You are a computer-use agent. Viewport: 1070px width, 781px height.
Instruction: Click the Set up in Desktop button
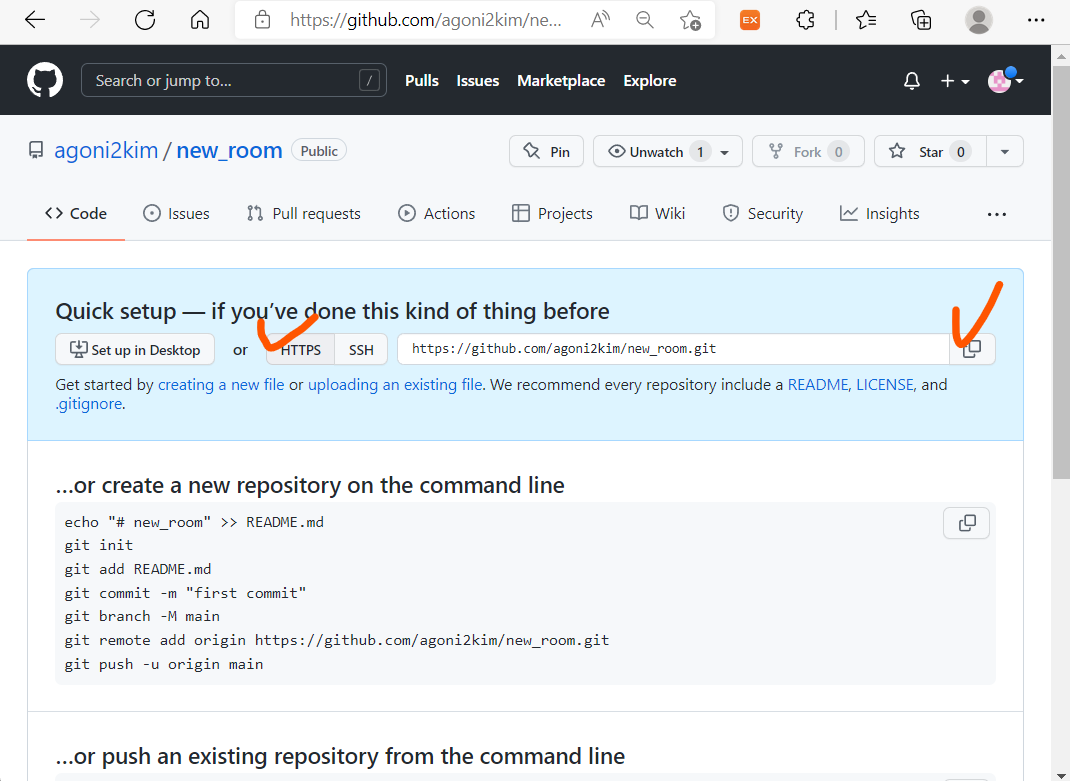click(x=135, y=350)
